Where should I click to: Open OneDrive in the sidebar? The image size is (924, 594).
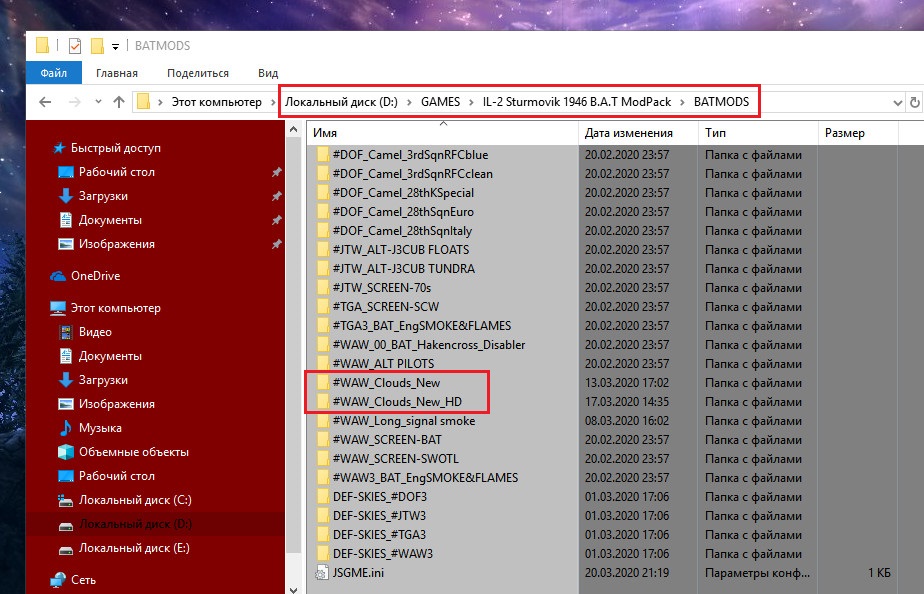(95, 276)
